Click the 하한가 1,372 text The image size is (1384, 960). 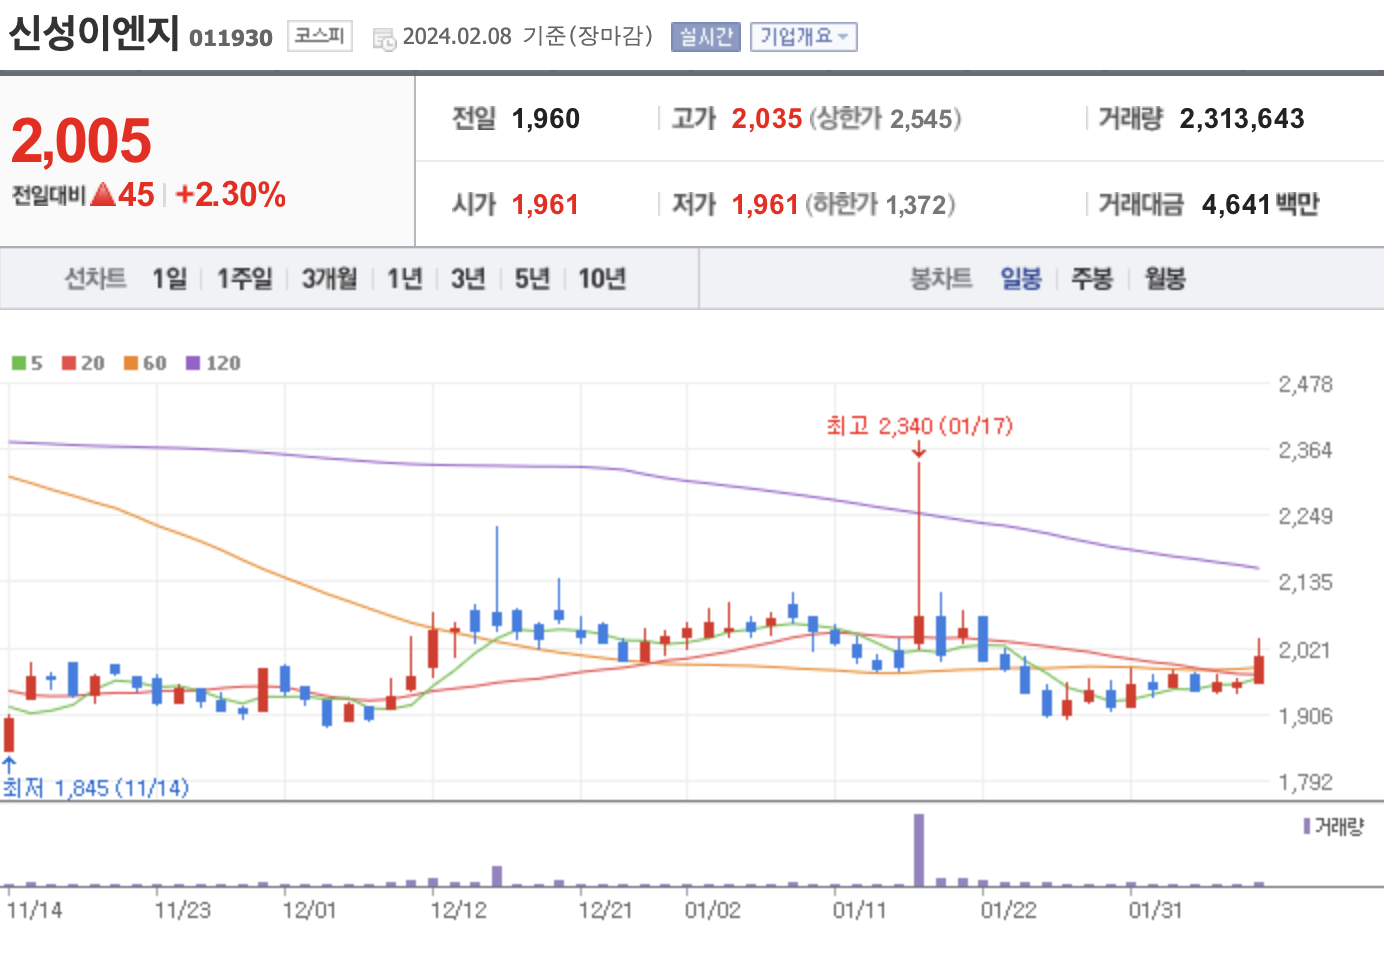tap(880, 205)
